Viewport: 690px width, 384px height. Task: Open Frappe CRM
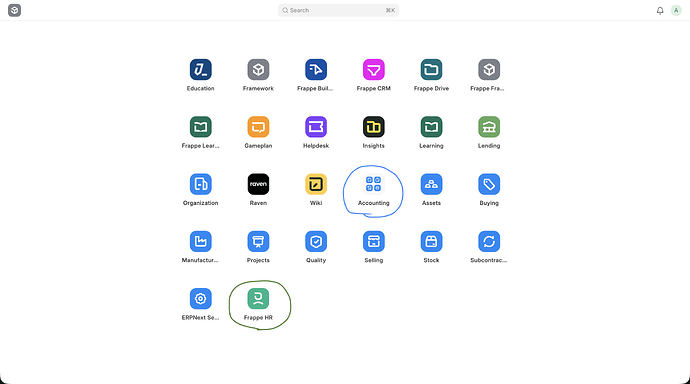click(374, 69)
